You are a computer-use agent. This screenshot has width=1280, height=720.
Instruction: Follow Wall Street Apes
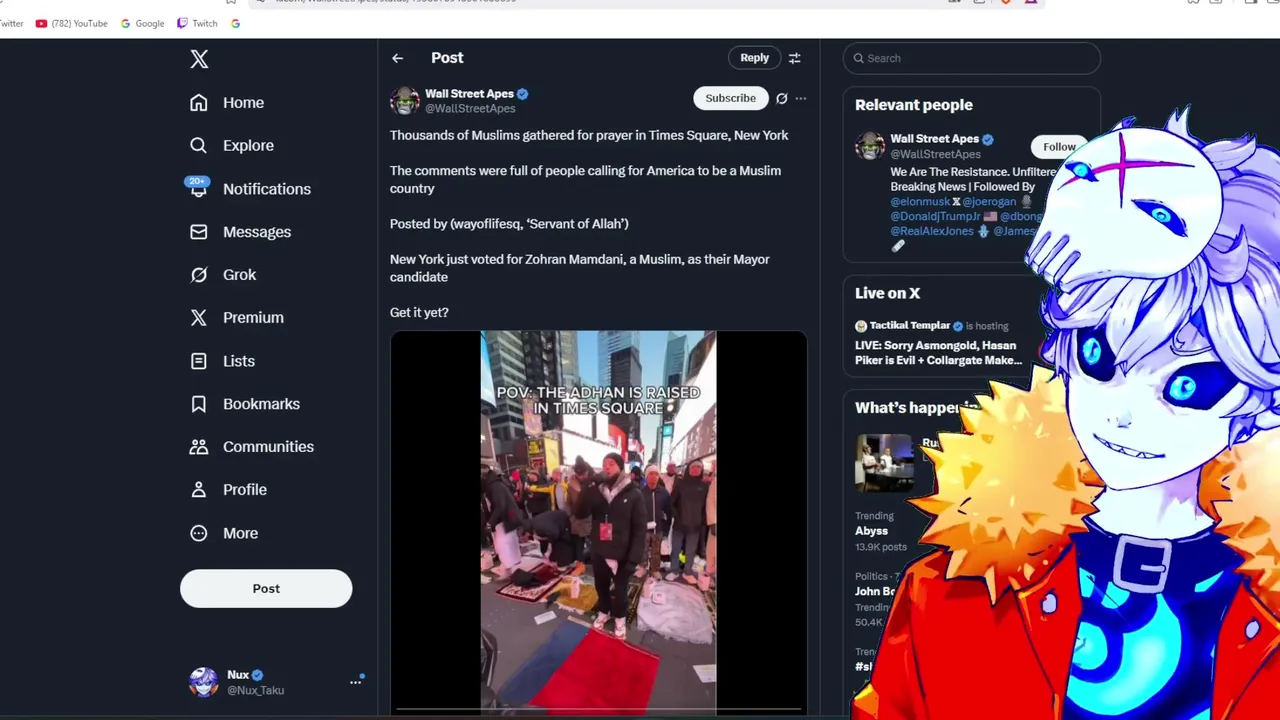[1059, 147]
